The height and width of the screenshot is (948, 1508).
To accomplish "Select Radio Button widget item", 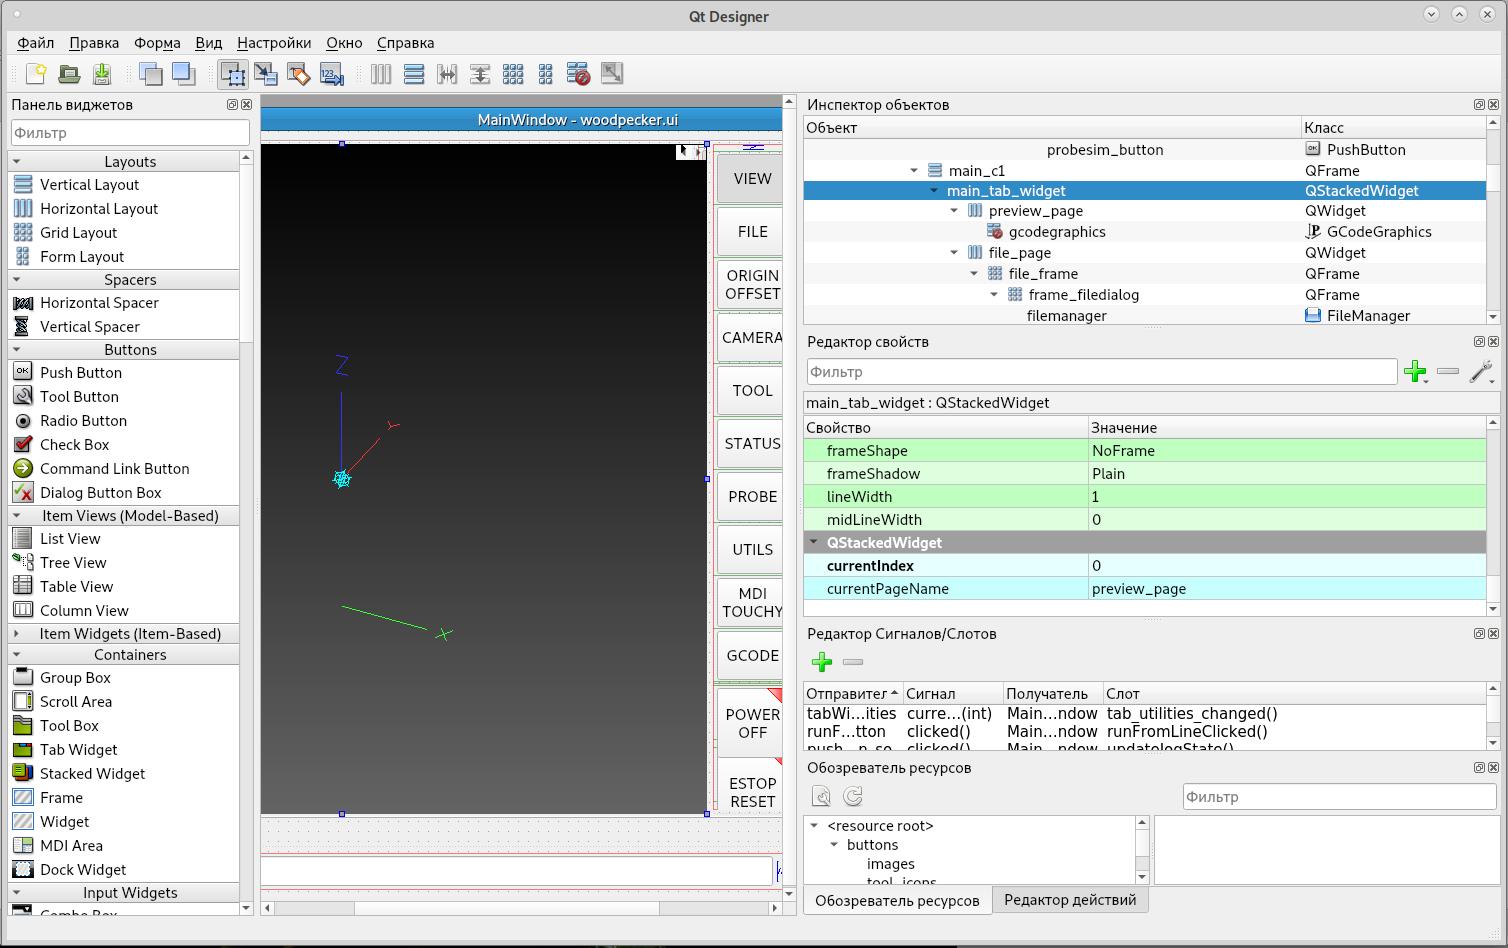I will tap(83, 421).
